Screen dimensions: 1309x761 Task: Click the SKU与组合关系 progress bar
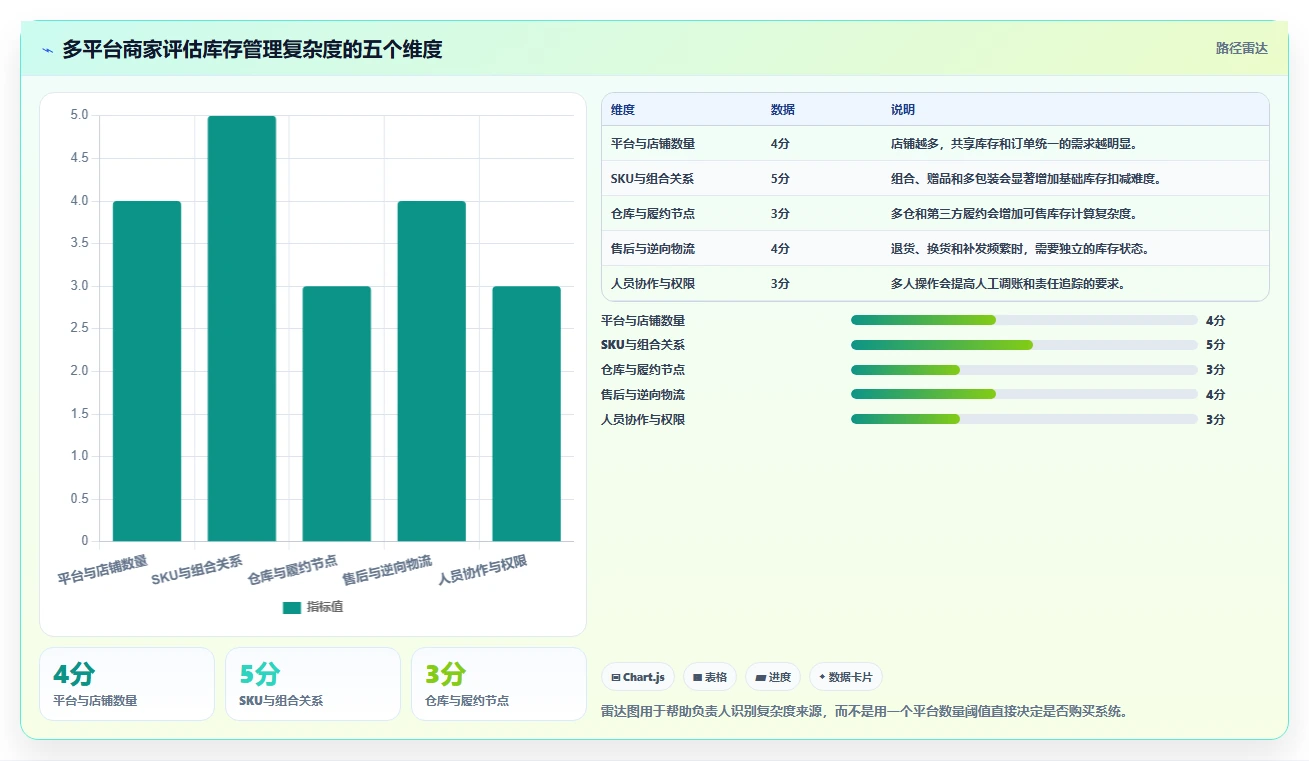point(1024,345)
